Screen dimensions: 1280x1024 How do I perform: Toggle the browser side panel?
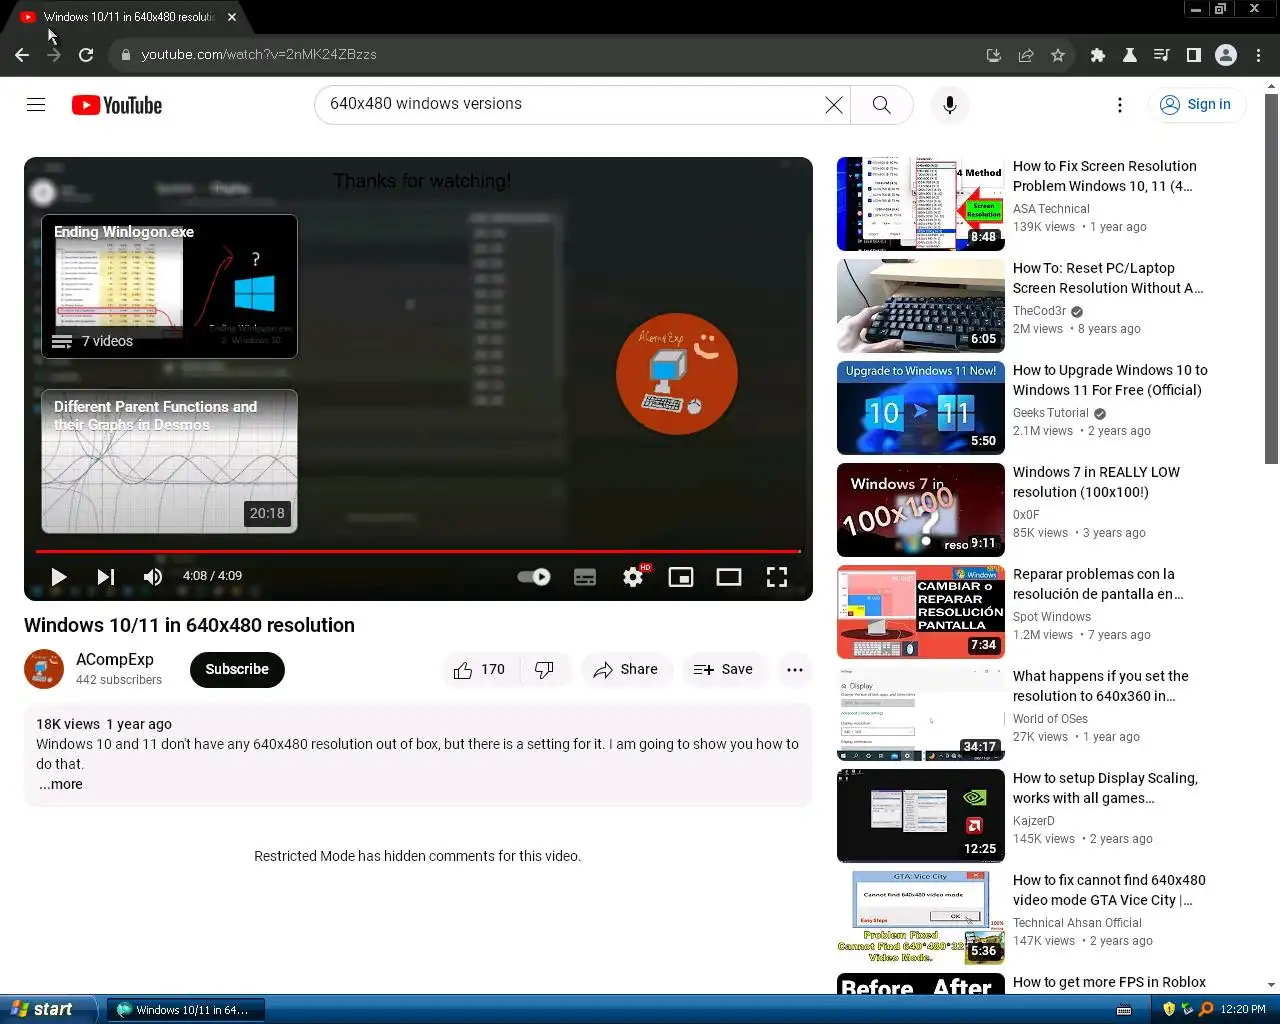[1194, 55]
